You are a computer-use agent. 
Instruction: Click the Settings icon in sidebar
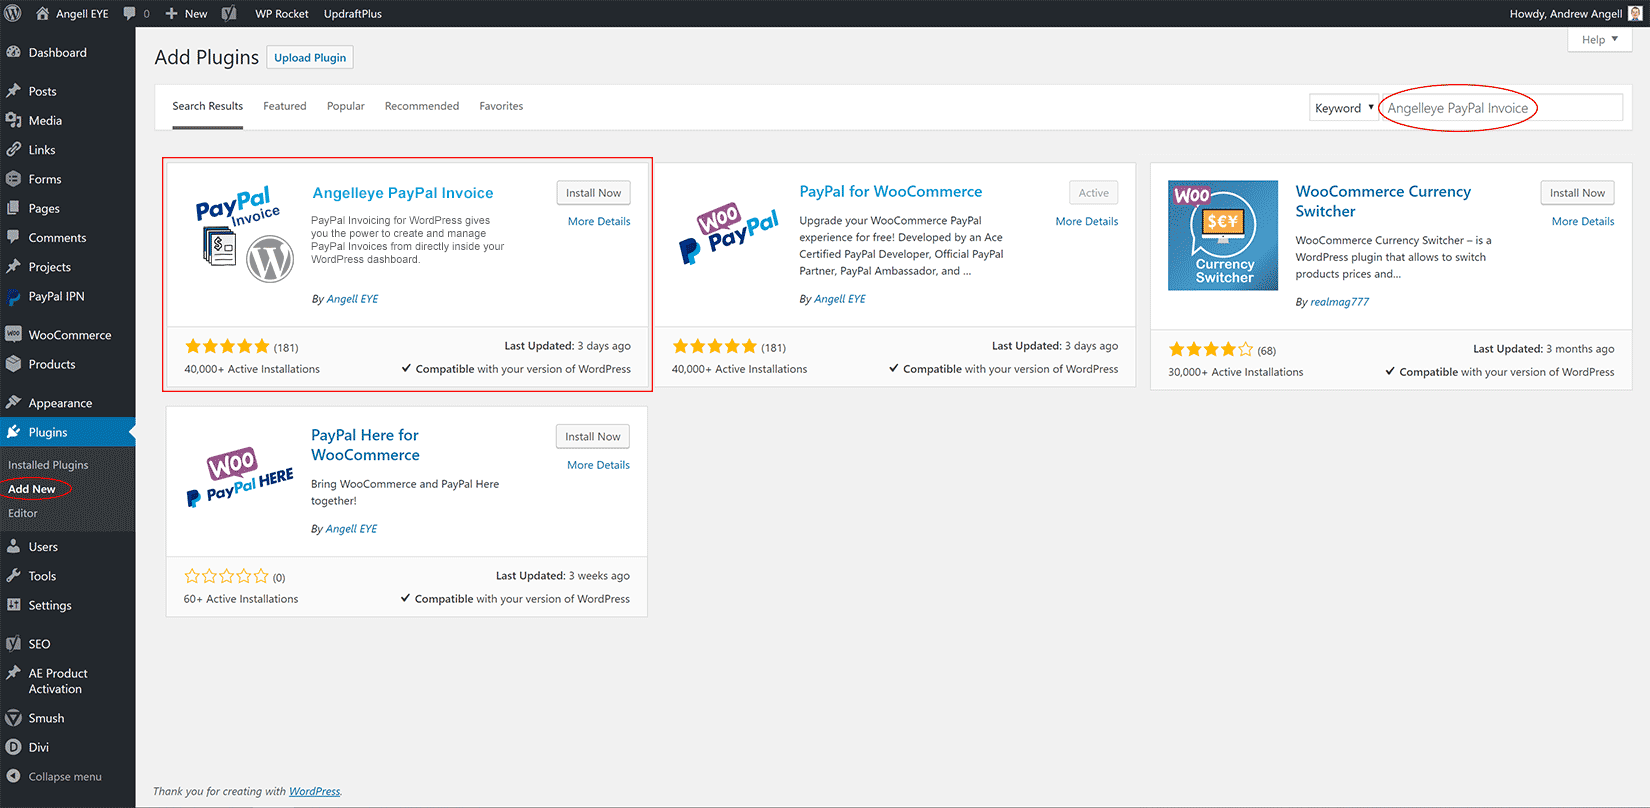coord(13,605)
